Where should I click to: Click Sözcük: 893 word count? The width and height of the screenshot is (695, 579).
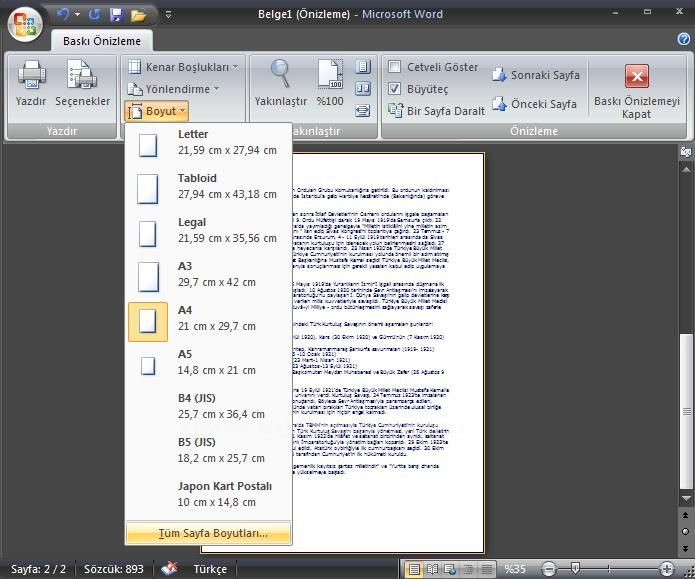click(114, 569)
